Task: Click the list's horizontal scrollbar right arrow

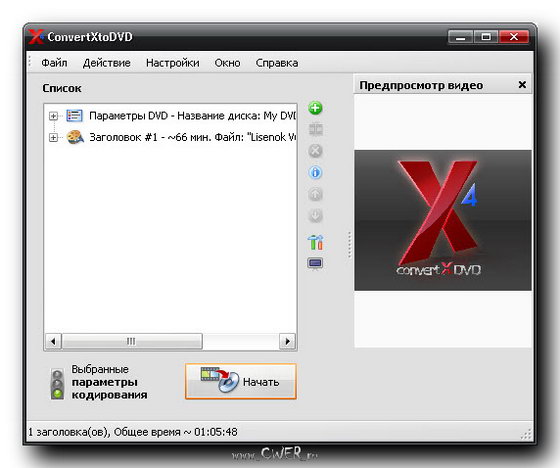Action: coord(287,341)
